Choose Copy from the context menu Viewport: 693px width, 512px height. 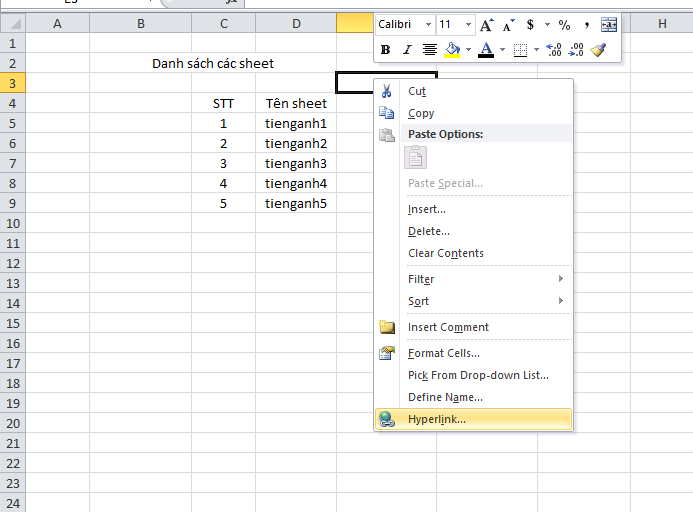473,113
